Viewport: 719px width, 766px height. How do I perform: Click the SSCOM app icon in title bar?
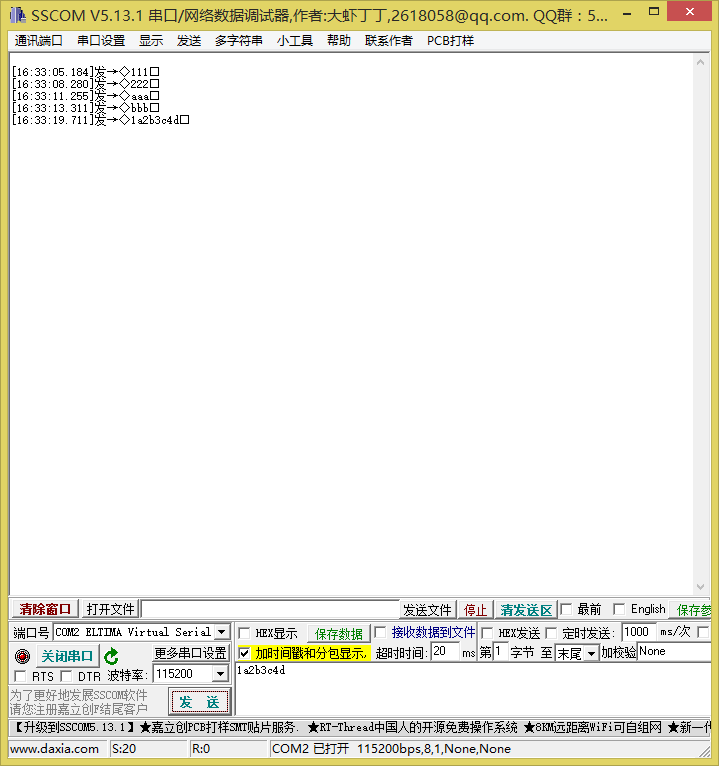(18, 15)
